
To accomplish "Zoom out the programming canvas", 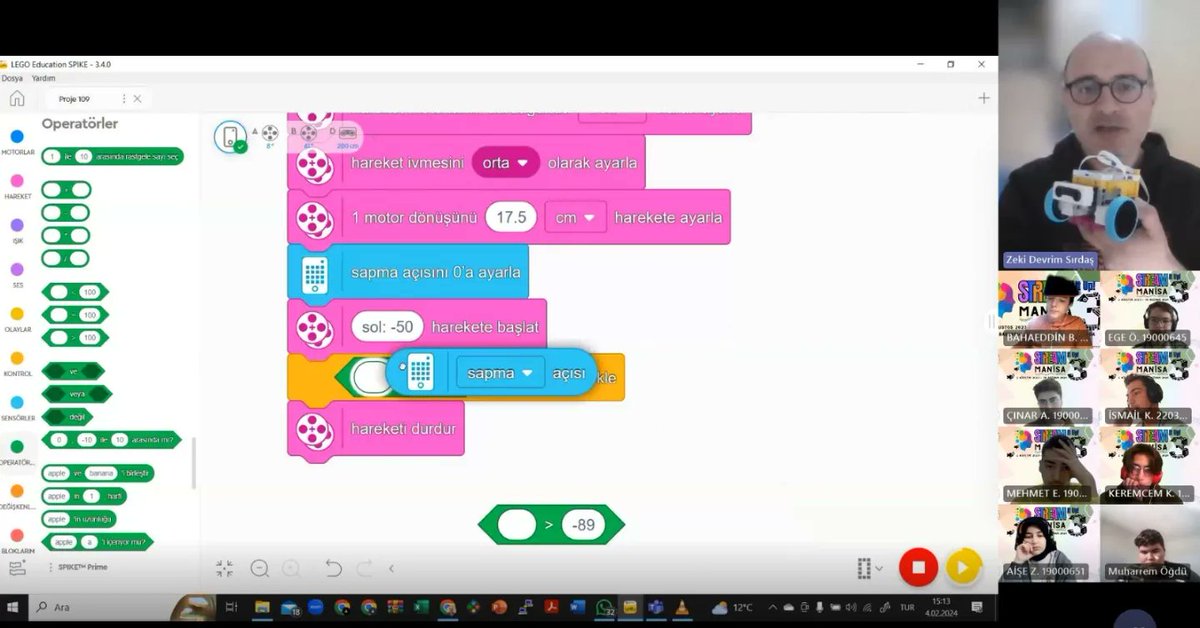I will click(259, 568).
